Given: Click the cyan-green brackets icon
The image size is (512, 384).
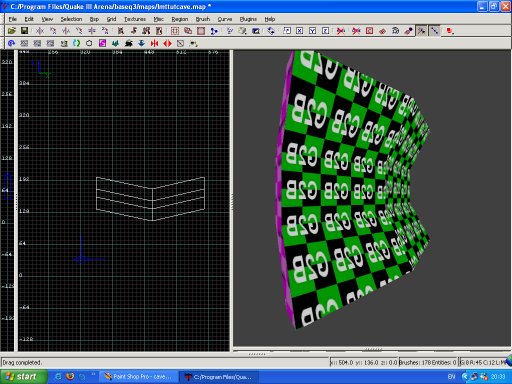Looking at the screenshot, I should 77,43.
